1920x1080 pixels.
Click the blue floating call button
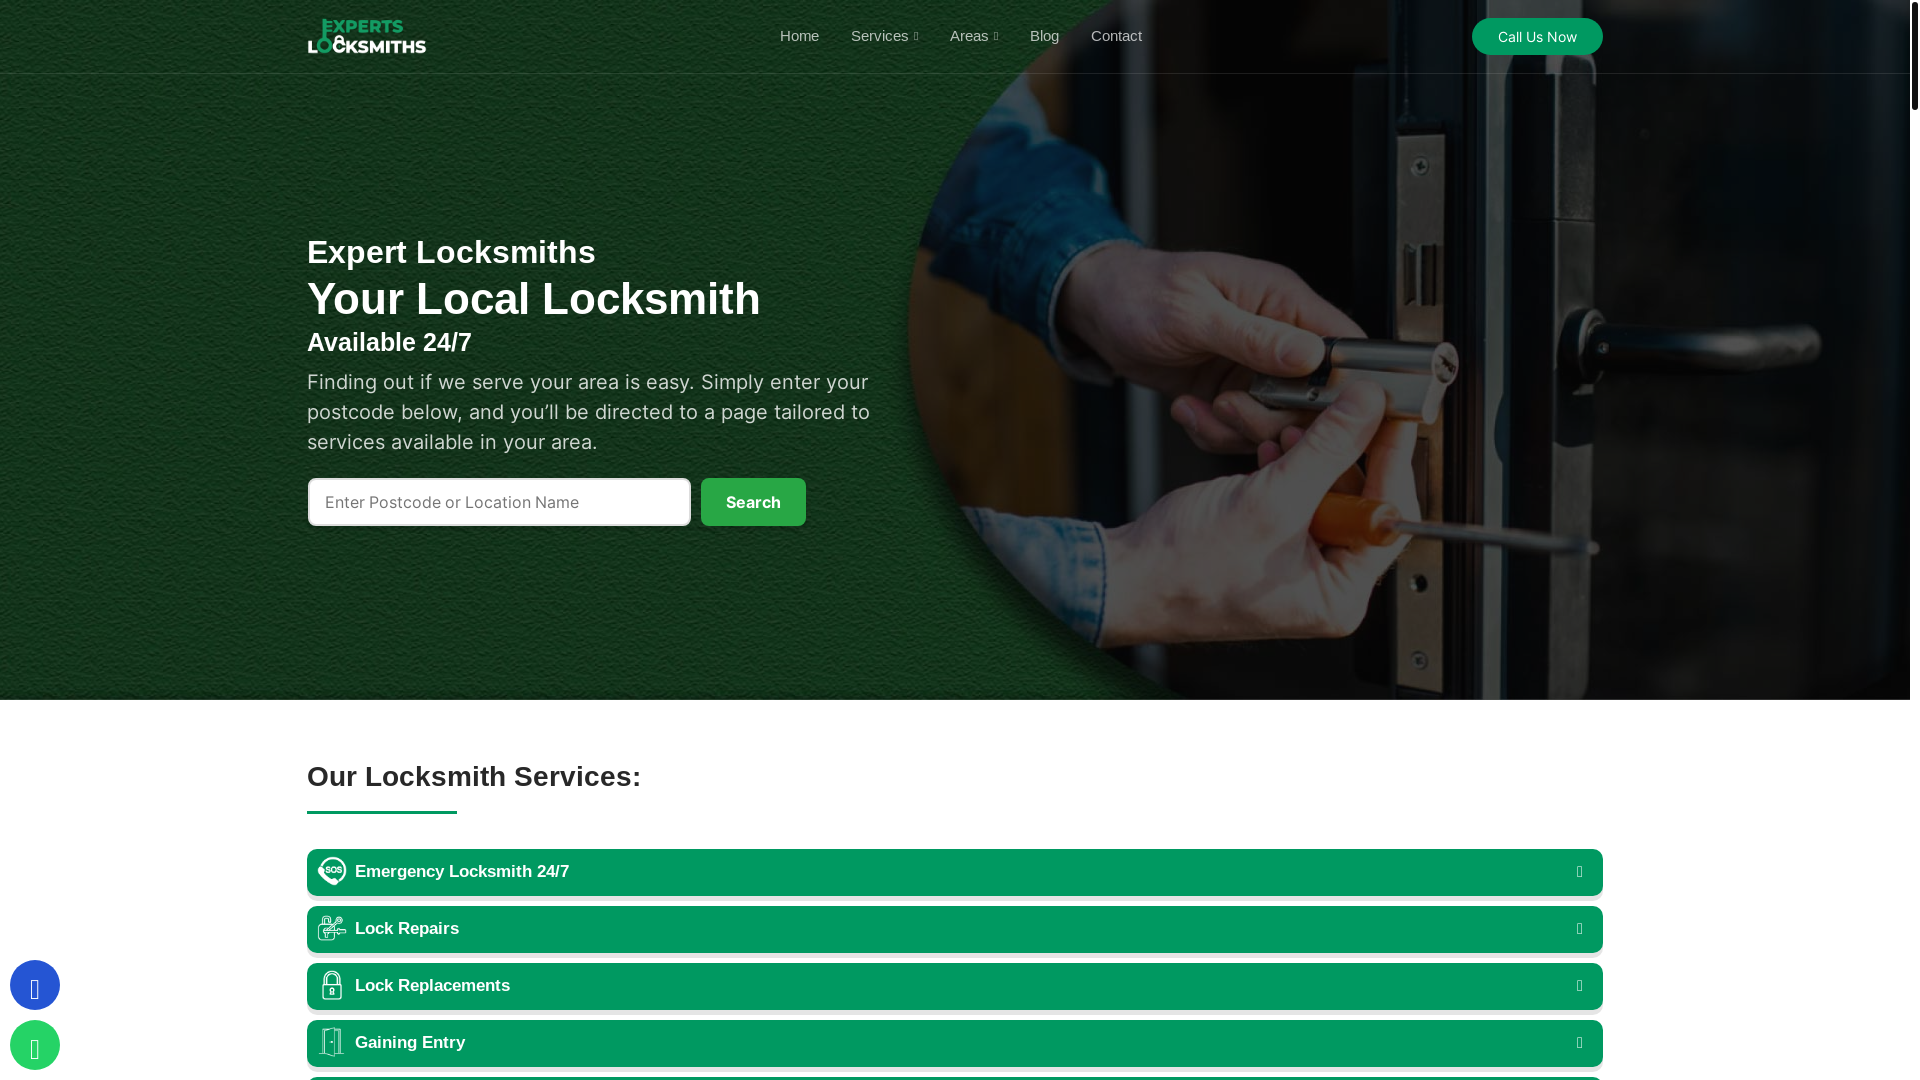pyautogui.click(x=35, y=985)
